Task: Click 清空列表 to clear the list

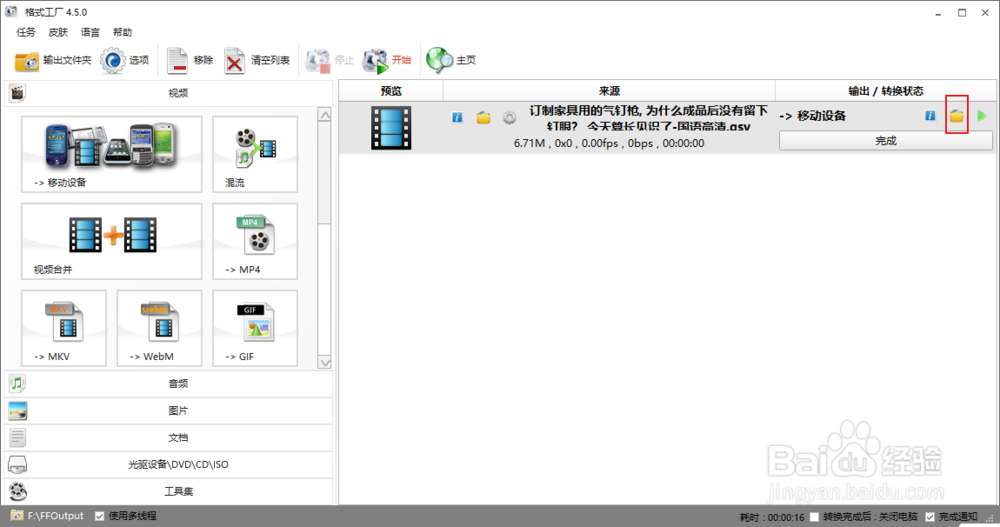Action: point(256,61)
